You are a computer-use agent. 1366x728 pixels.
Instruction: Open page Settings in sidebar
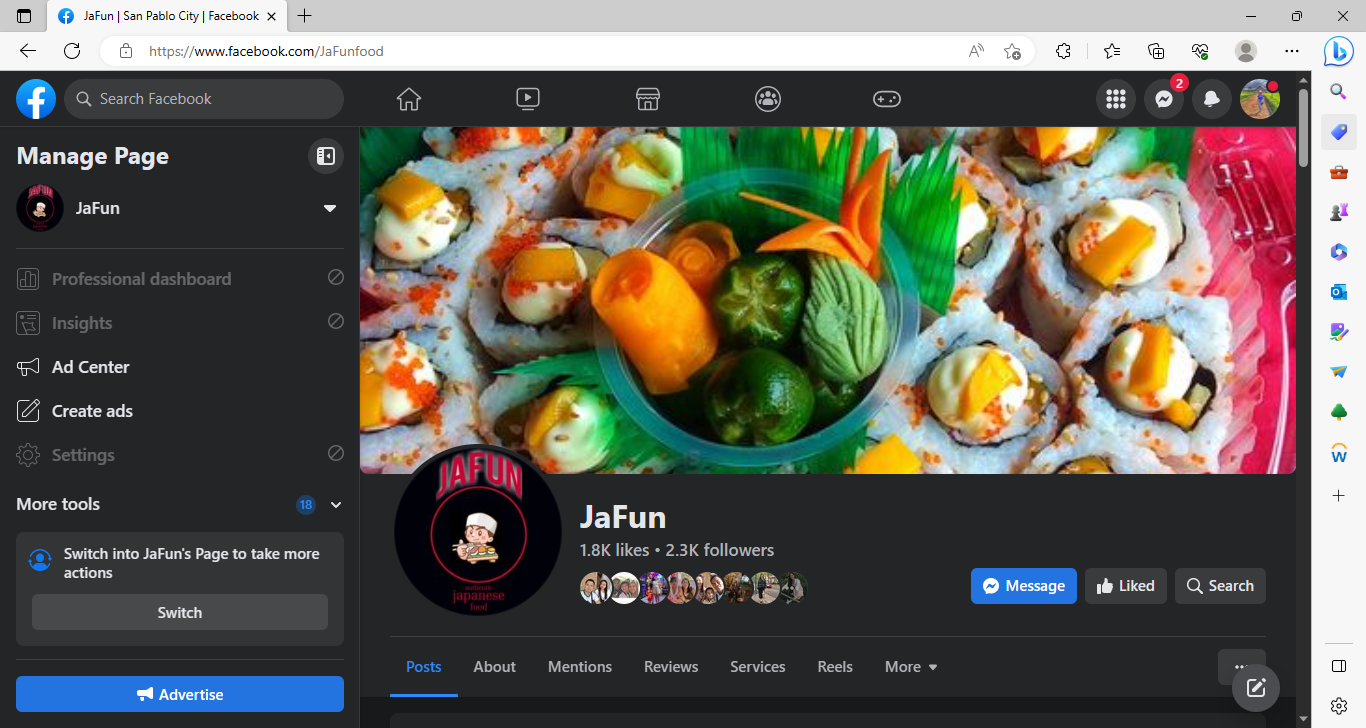(180, 455)
